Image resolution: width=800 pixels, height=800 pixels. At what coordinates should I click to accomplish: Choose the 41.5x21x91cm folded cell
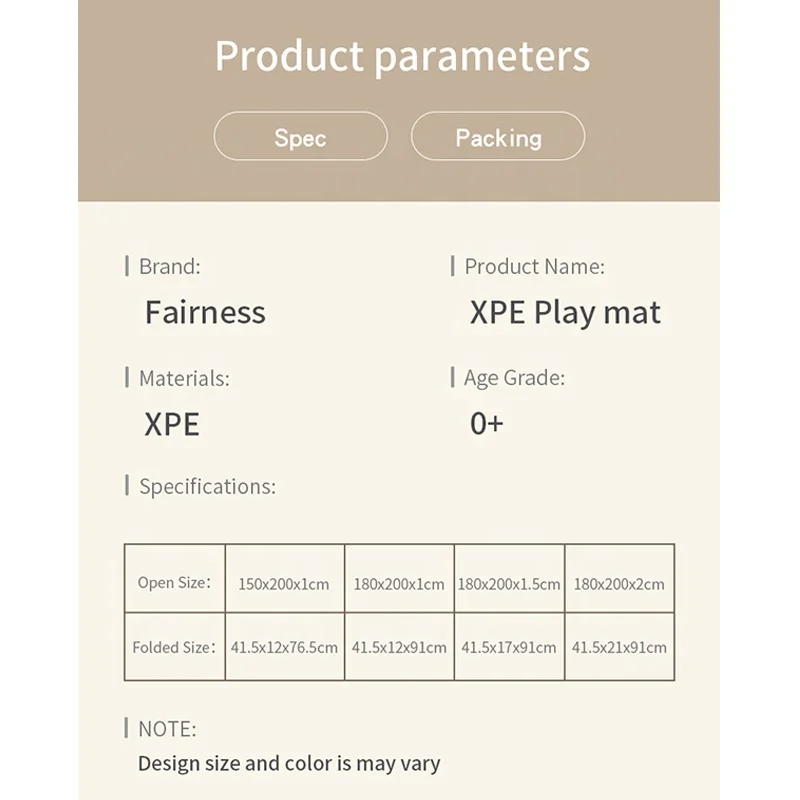click(x=619, y=647)
